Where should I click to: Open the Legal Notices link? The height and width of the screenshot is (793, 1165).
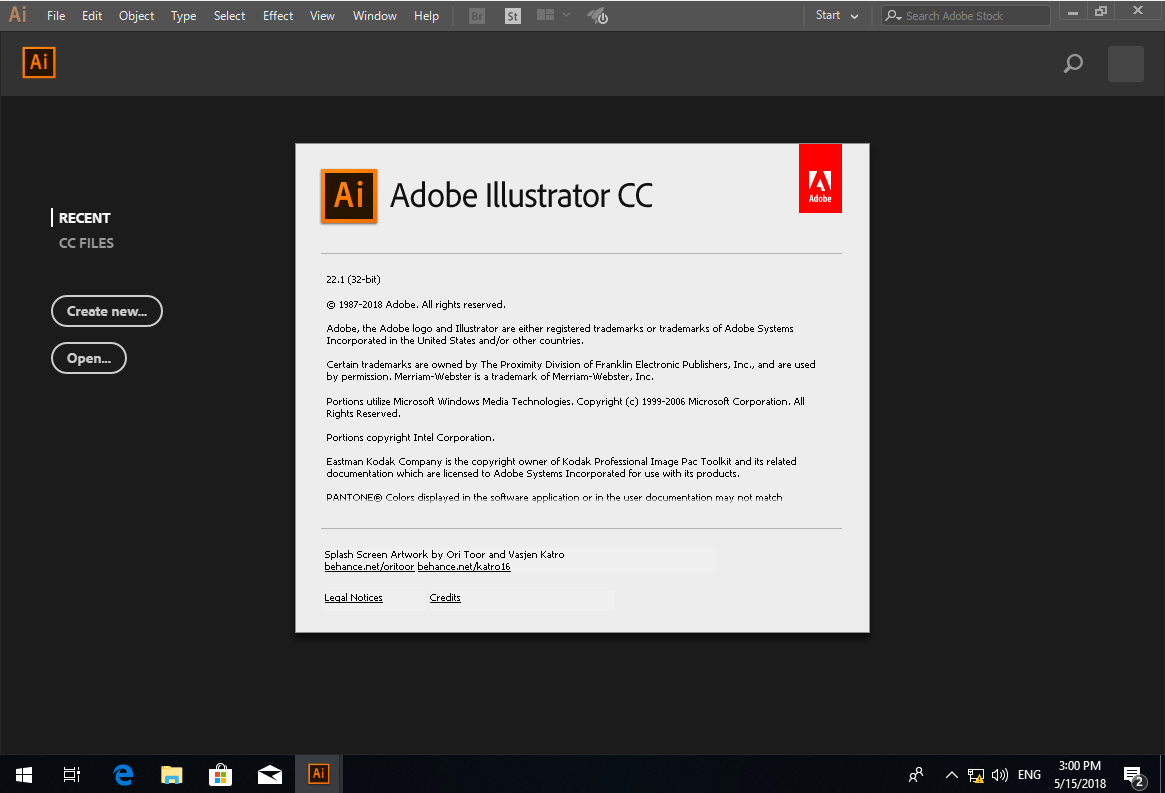[353, 598]
